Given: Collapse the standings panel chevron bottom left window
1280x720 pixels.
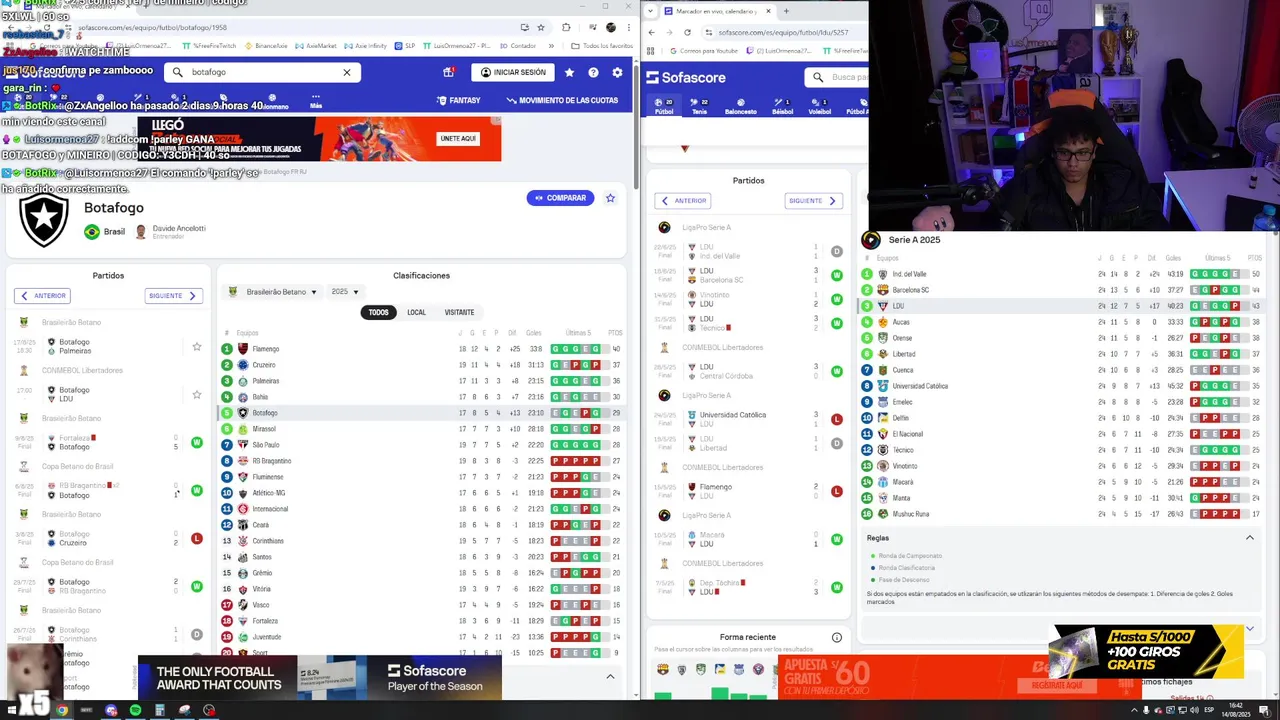Looking at the screenshot, I should [610, 677].
